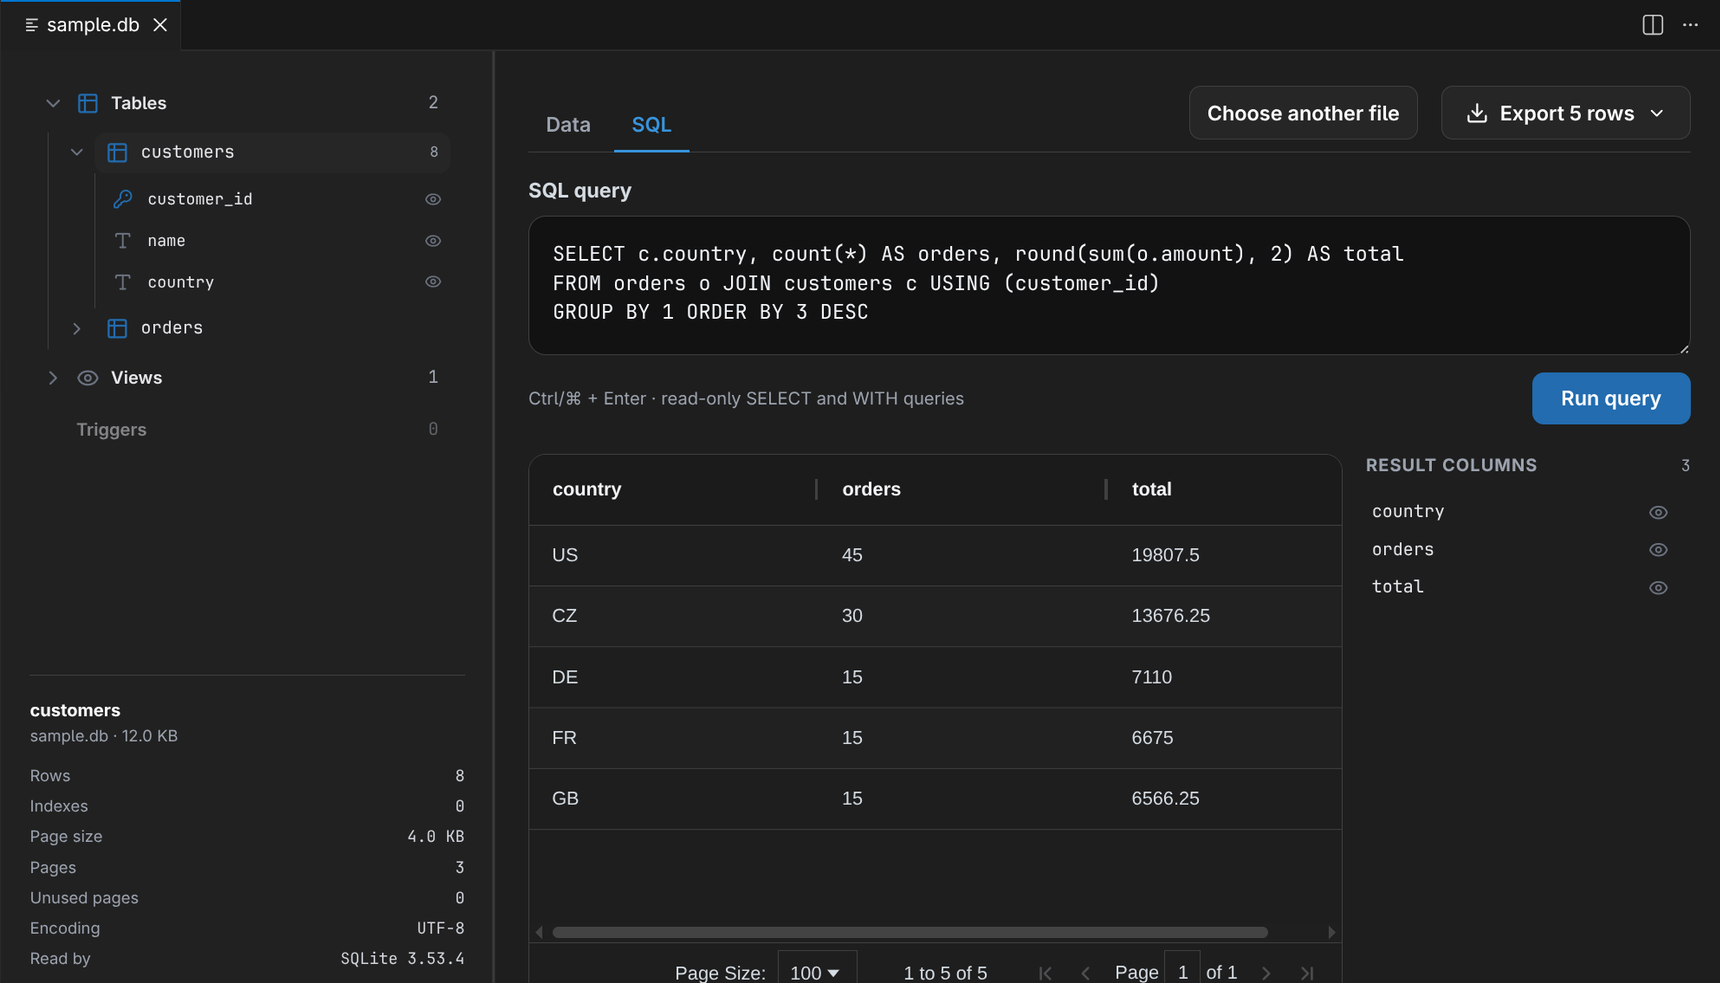Select the CZ cell in results
The image size is (1720, 983).
pos(673,616)
